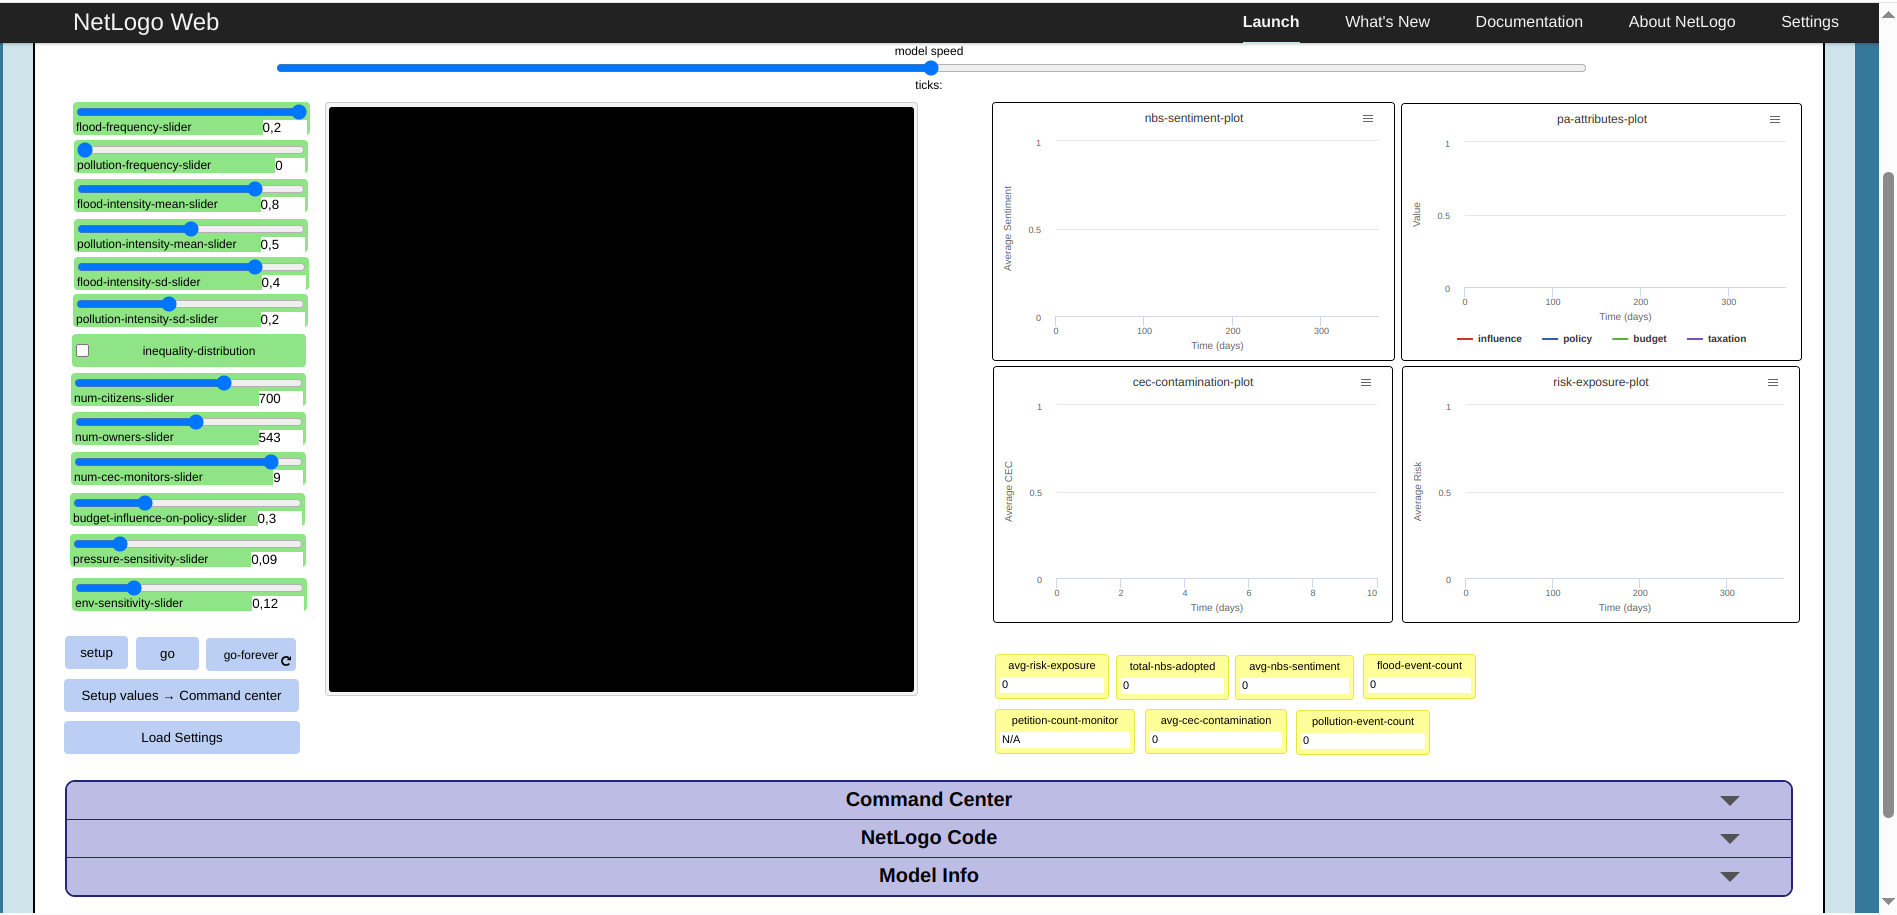Screen dimensions: 1897x915
Task: Open the cec-contamination-plot options menu
Action: coord(1367,382)
